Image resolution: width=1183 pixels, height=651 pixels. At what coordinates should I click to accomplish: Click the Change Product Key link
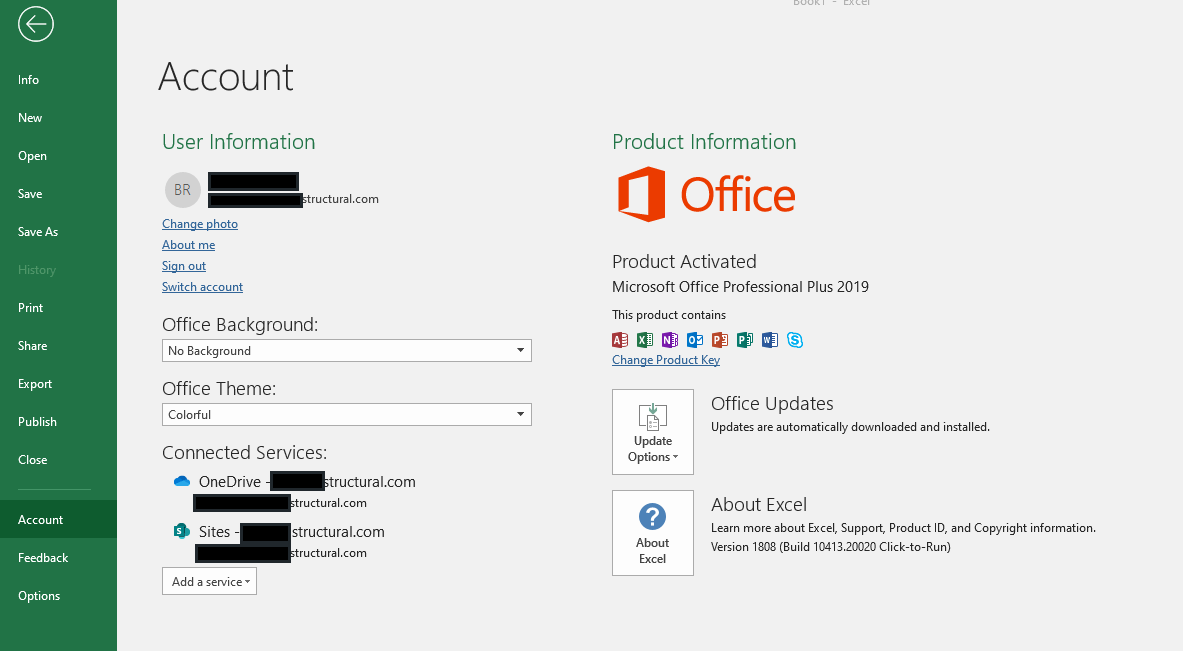click(x=666, y=361)
